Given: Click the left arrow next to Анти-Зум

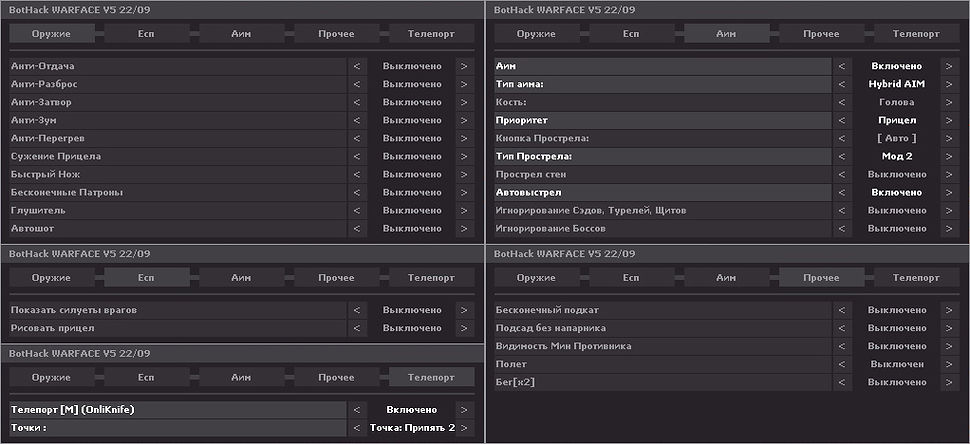Looking at the screenshot, I should [357, 120].
